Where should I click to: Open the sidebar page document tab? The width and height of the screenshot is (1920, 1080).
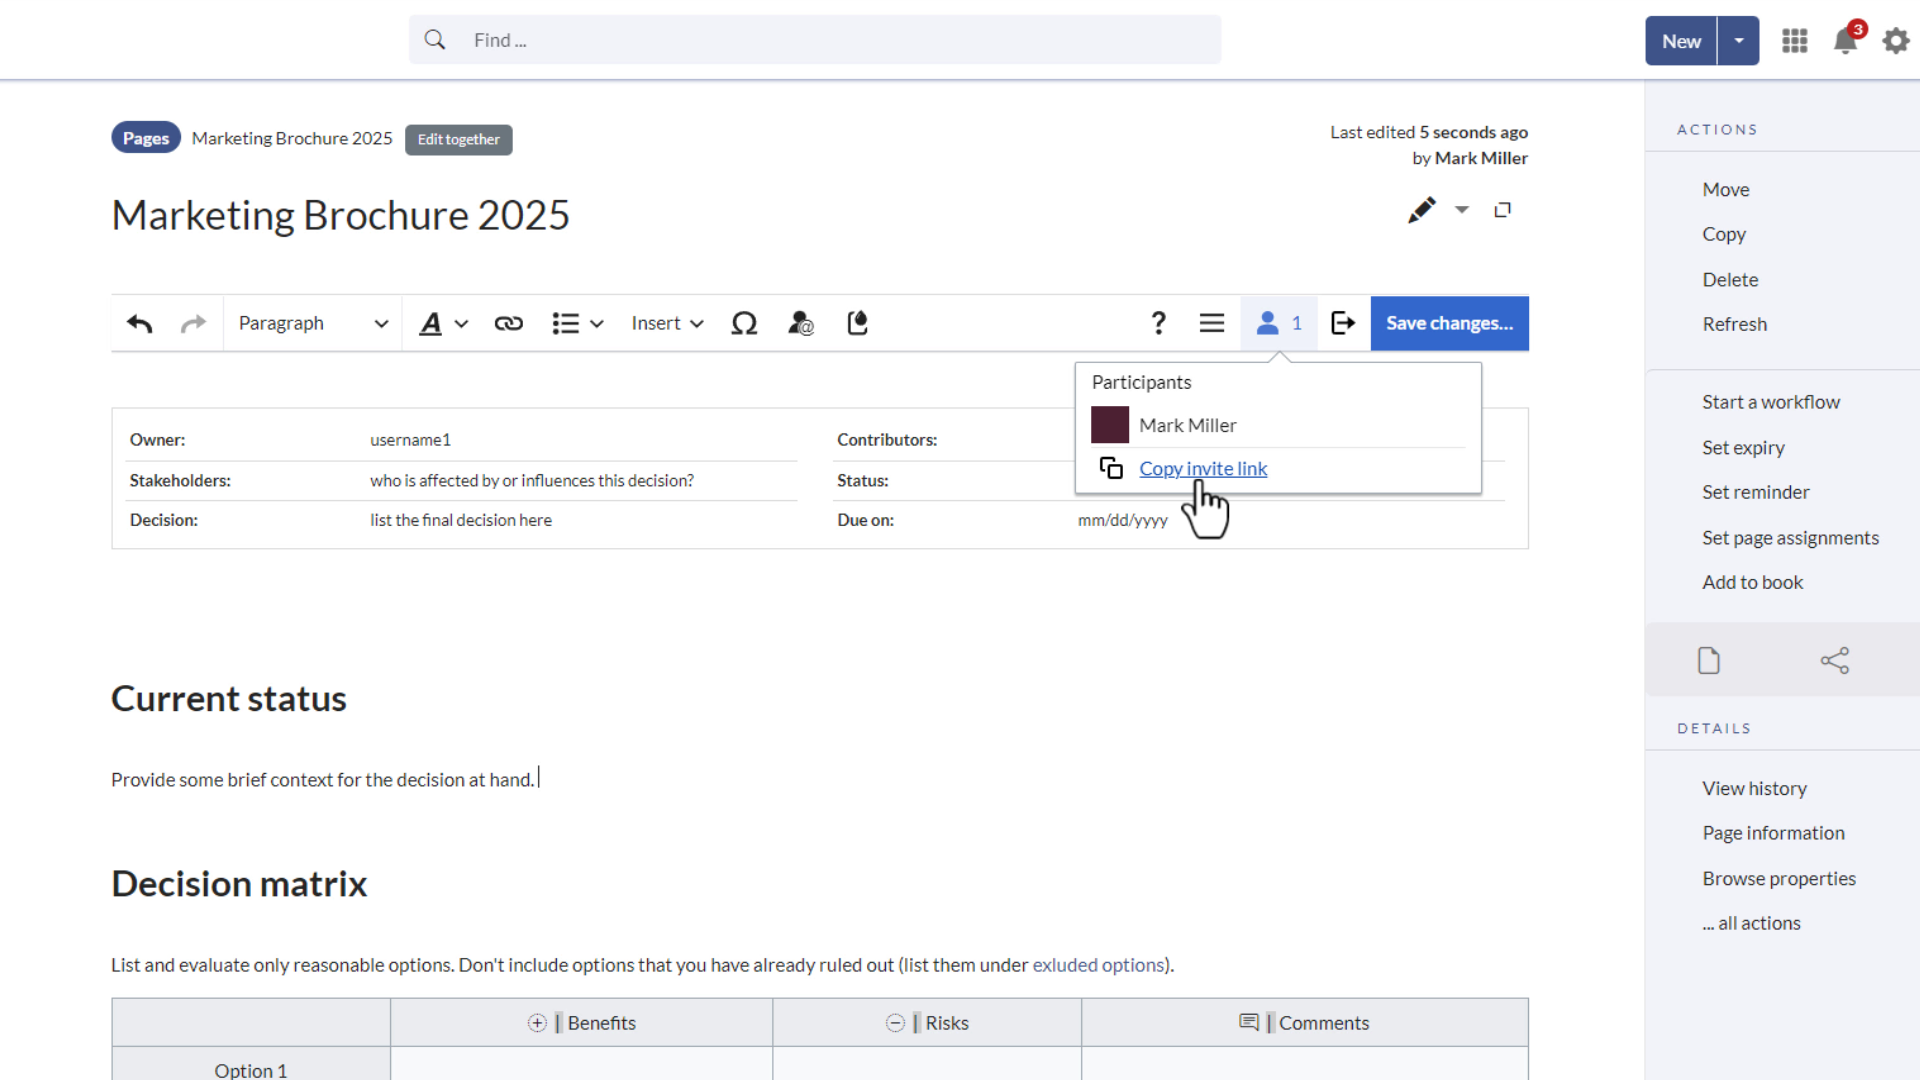pyautogui.click(x=1709, y=660)
